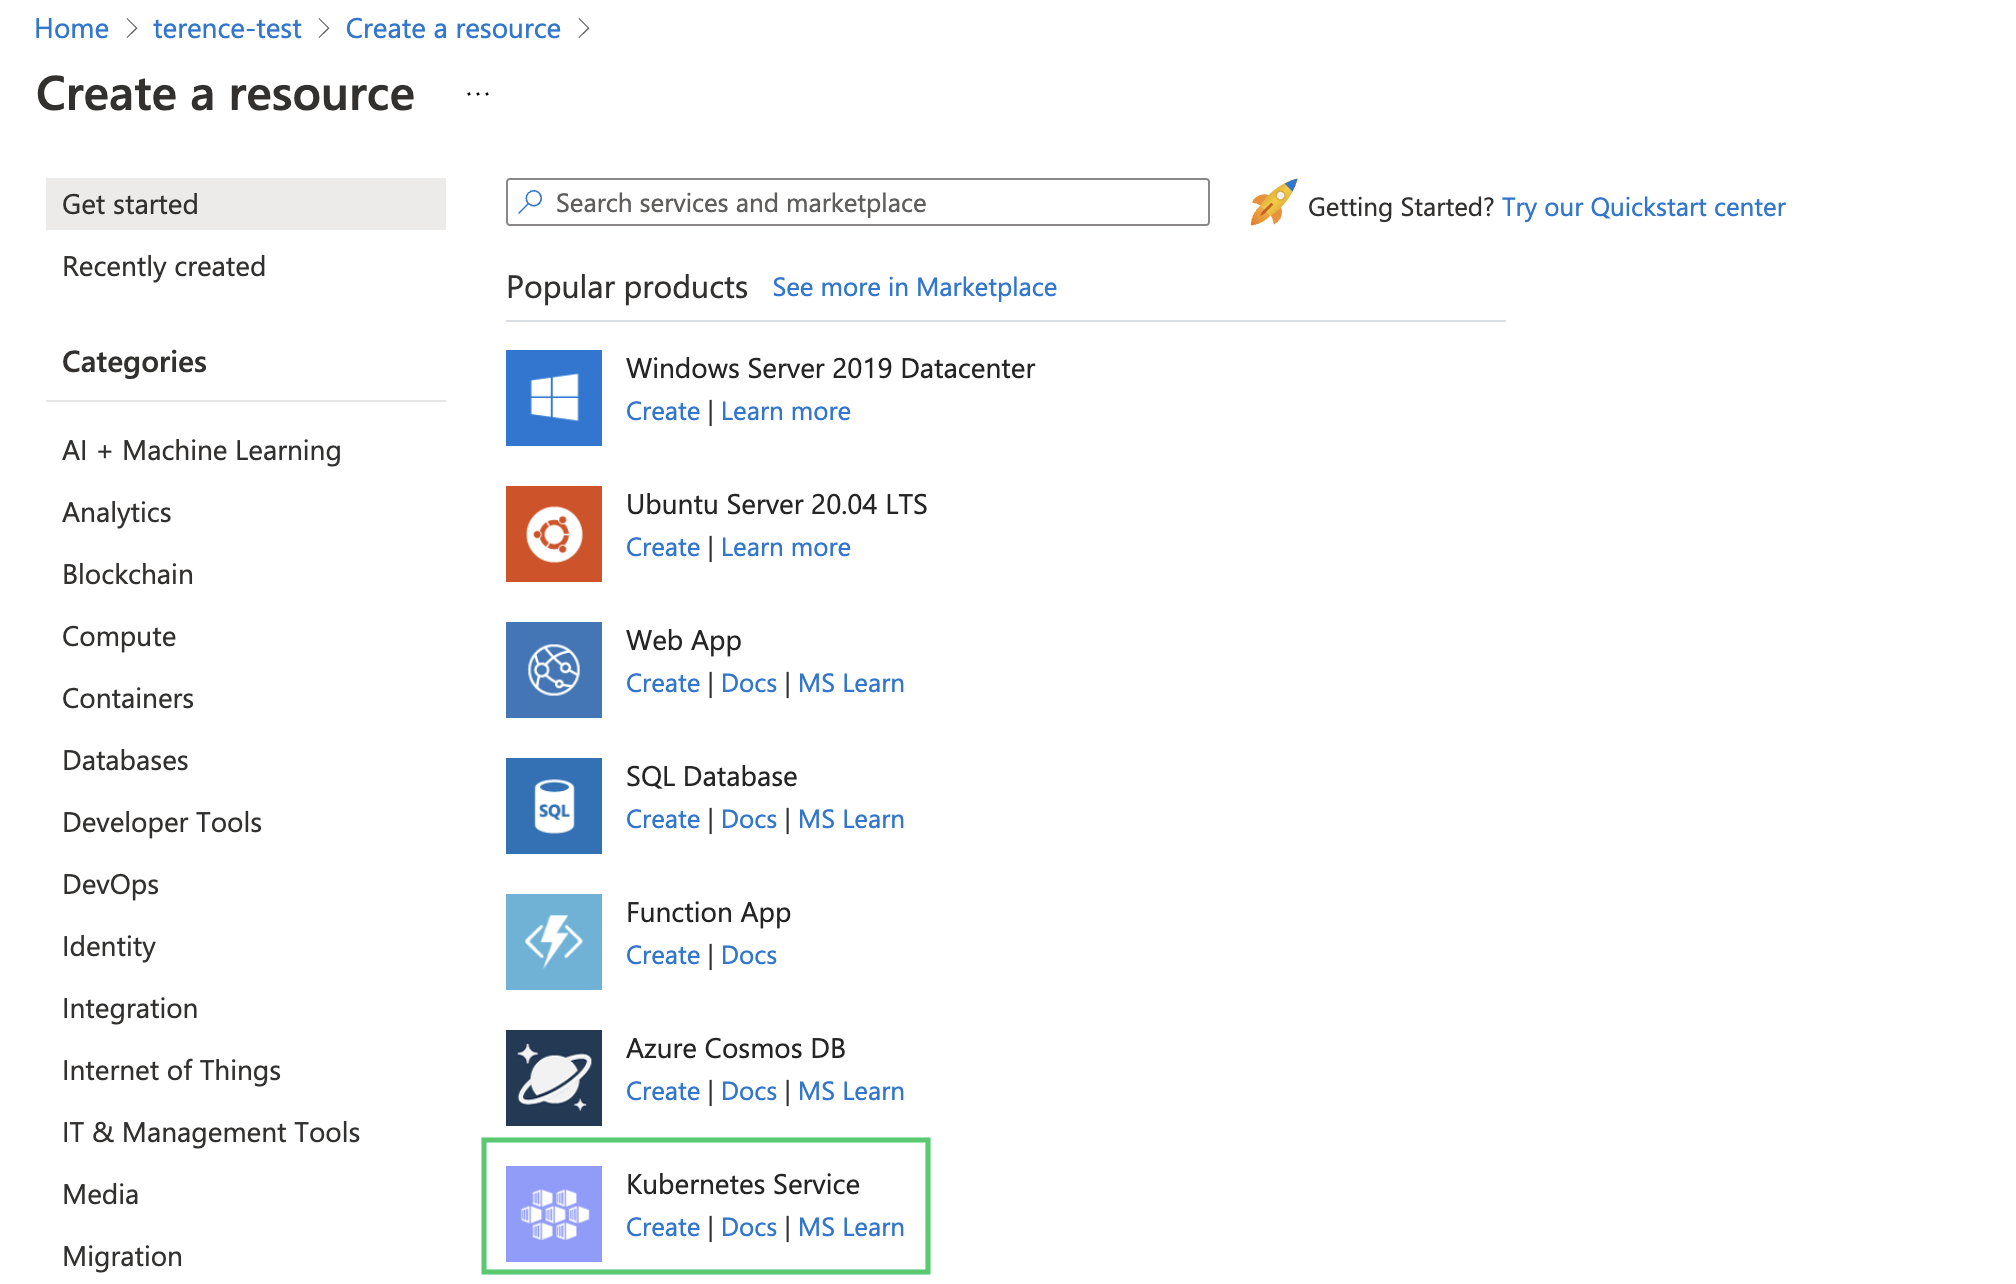Click the SQL Database icon
Screen dimensions: 2016x1284
point(553,805)
